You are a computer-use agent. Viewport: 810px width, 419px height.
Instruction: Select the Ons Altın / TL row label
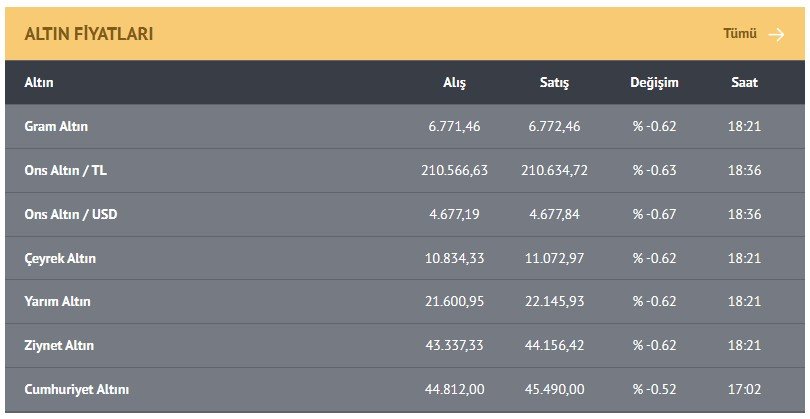[65, 171]
